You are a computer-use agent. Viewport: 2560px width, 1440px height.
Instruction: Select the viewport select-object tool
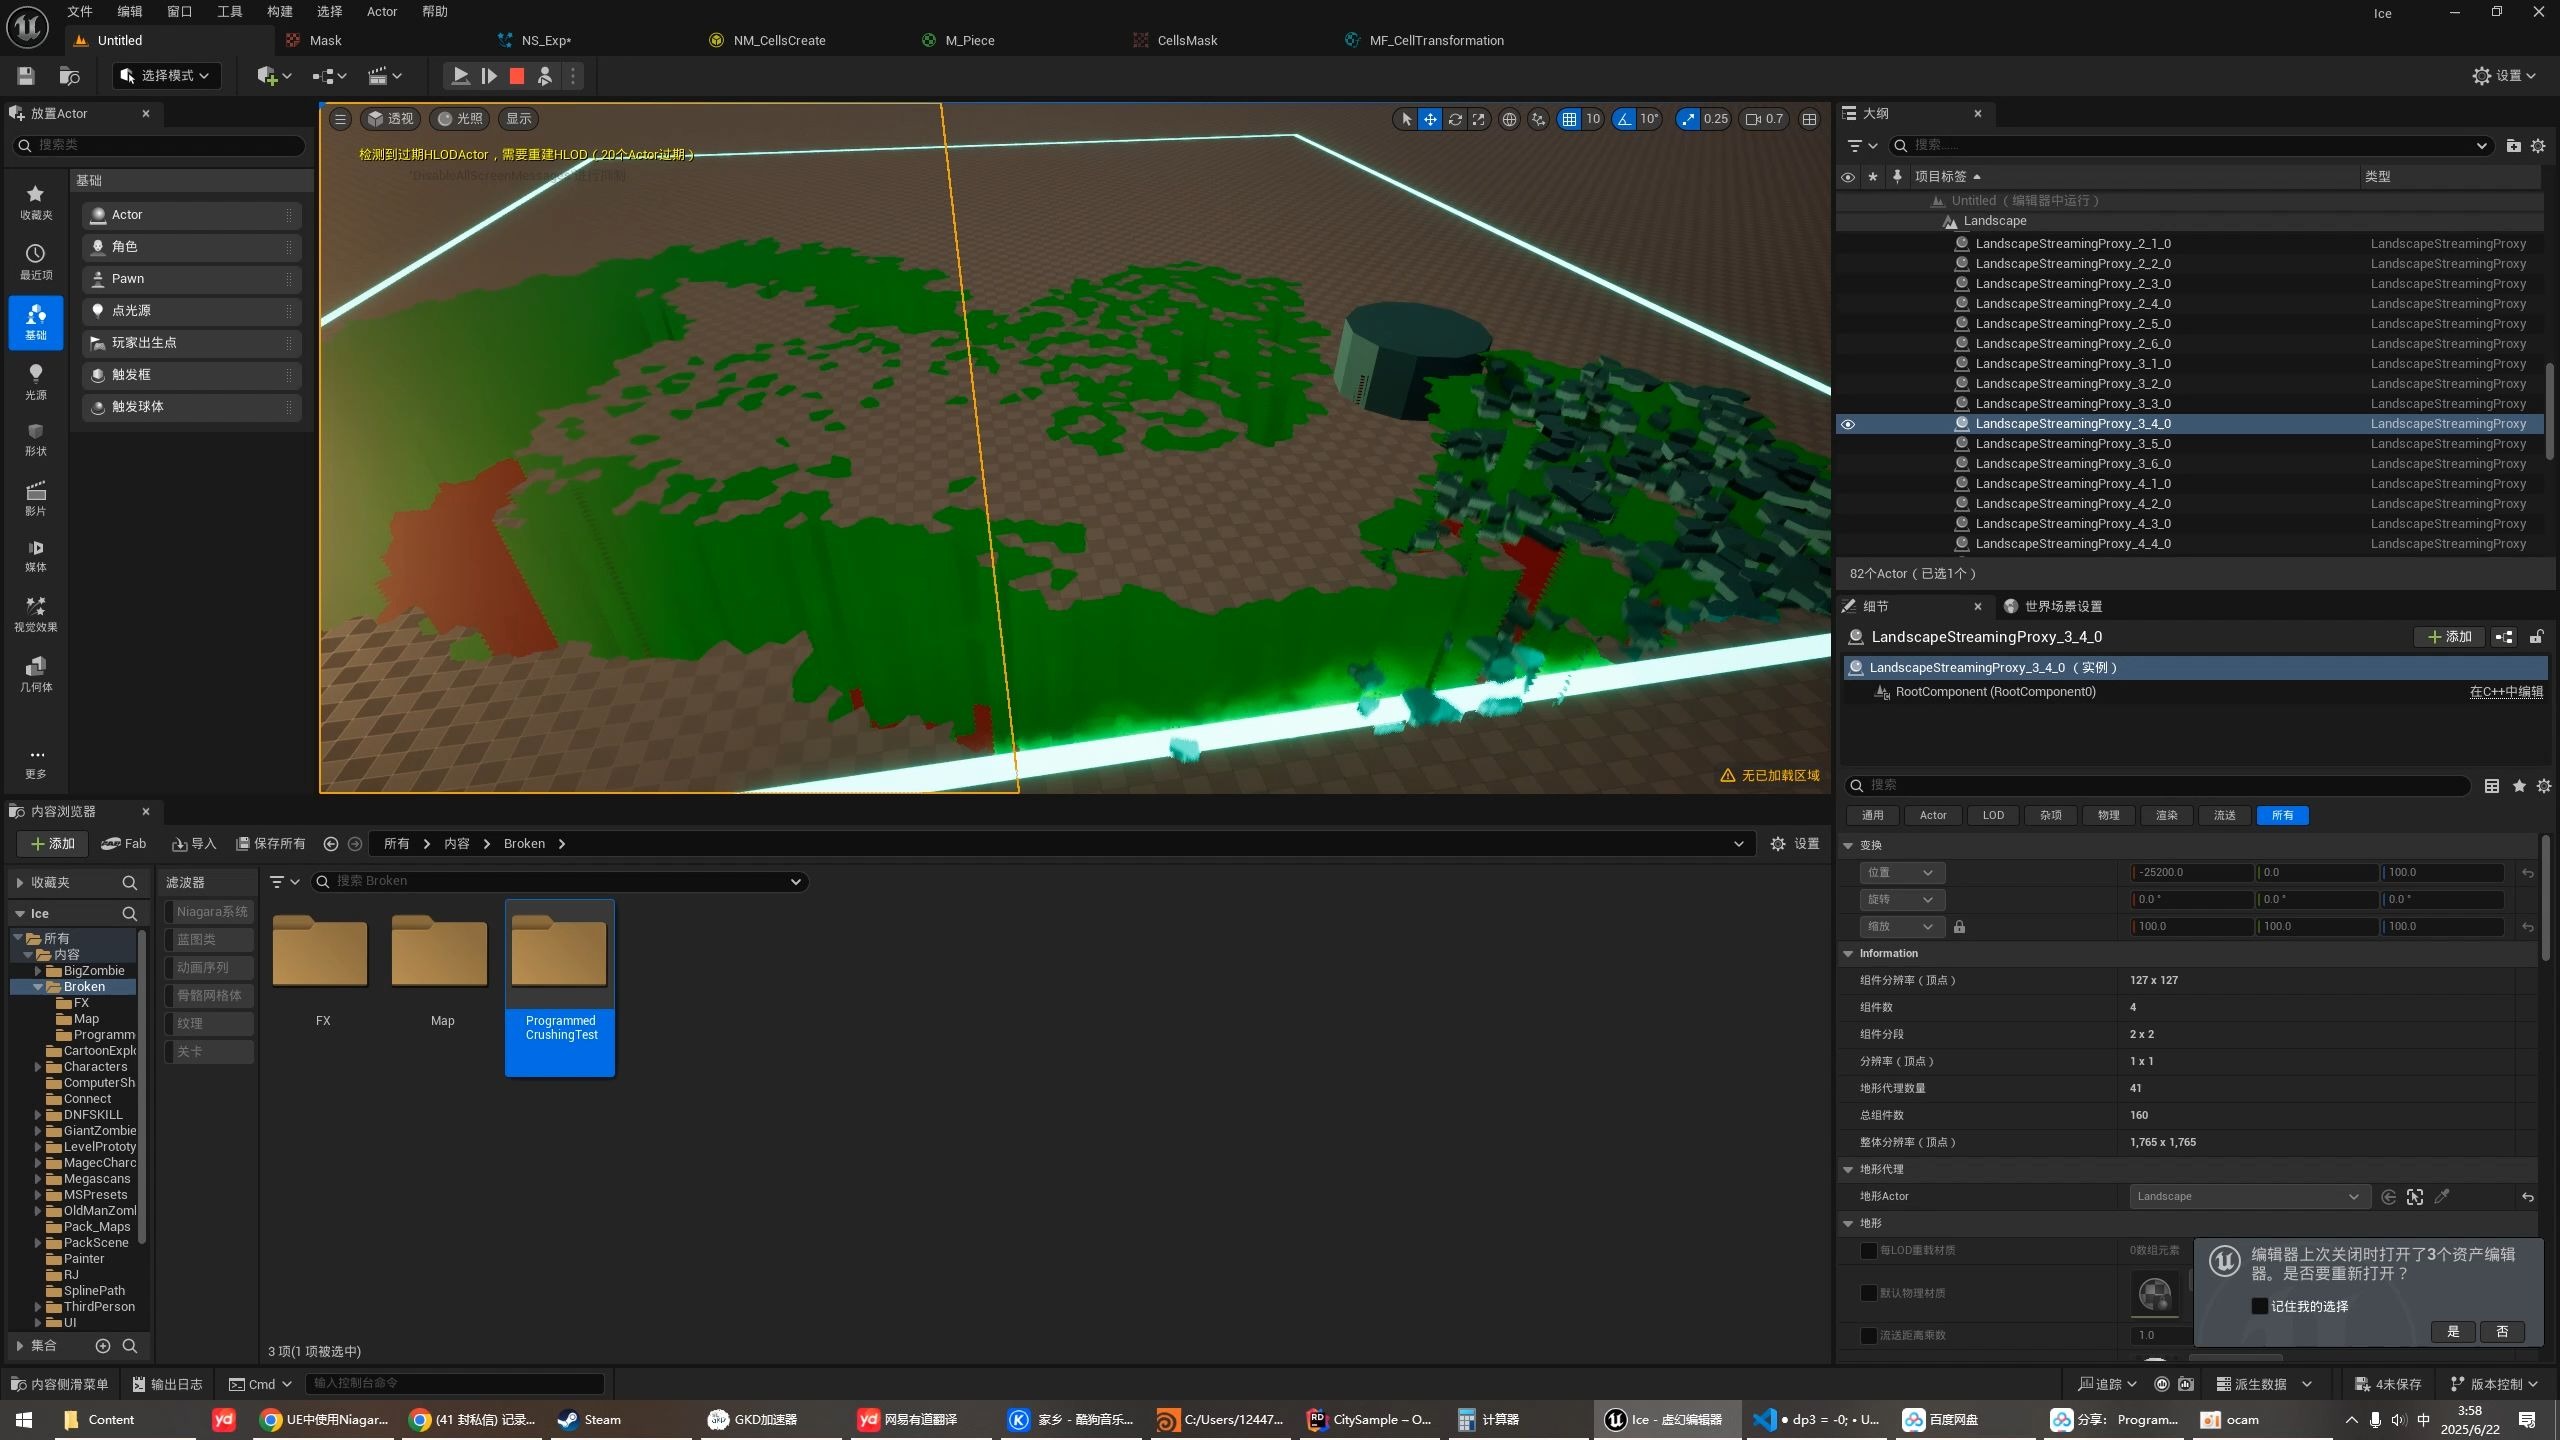1406,119
